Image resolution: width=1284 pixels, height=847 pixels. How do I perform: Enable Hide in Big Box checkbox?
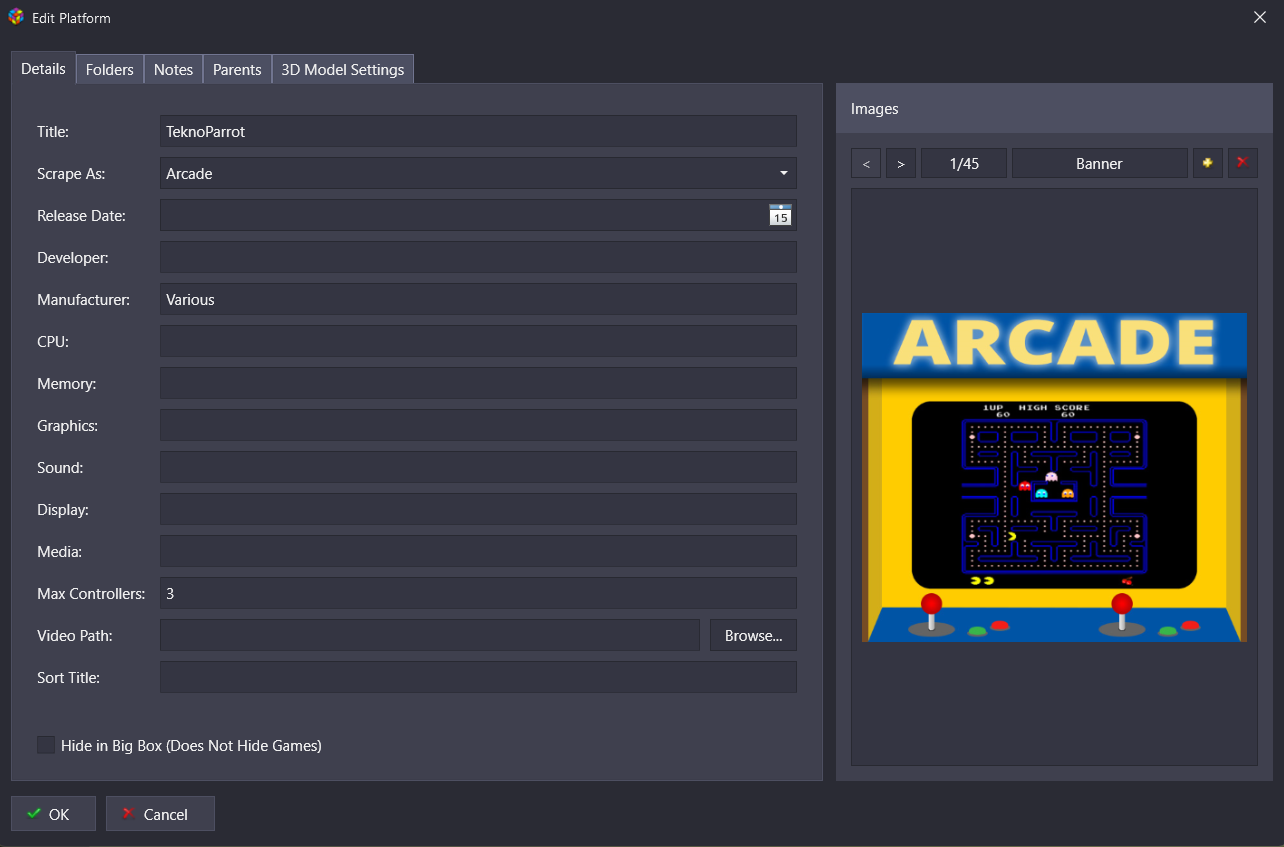46,745
